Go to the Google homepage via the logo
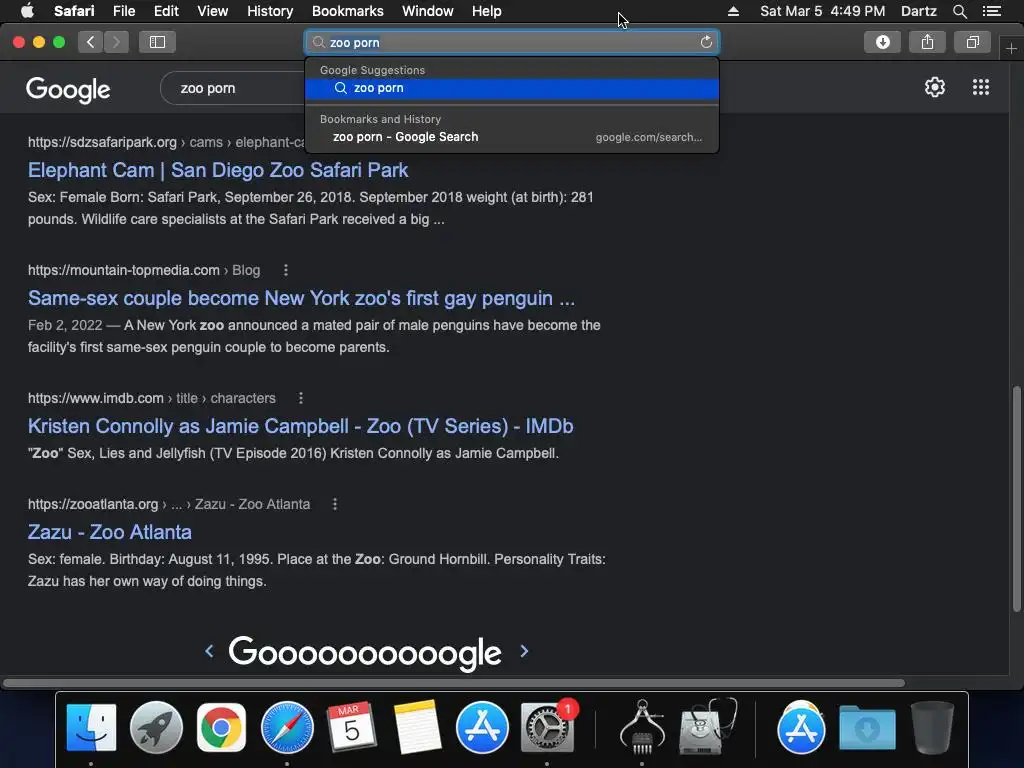This screenshot has width=1024, height=768. click(x=68, y=89)
